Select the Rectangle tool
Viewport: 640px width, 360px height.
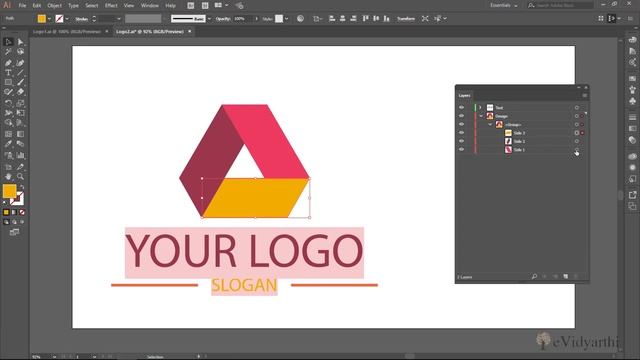pyautogui.click(x=8, y=82)
